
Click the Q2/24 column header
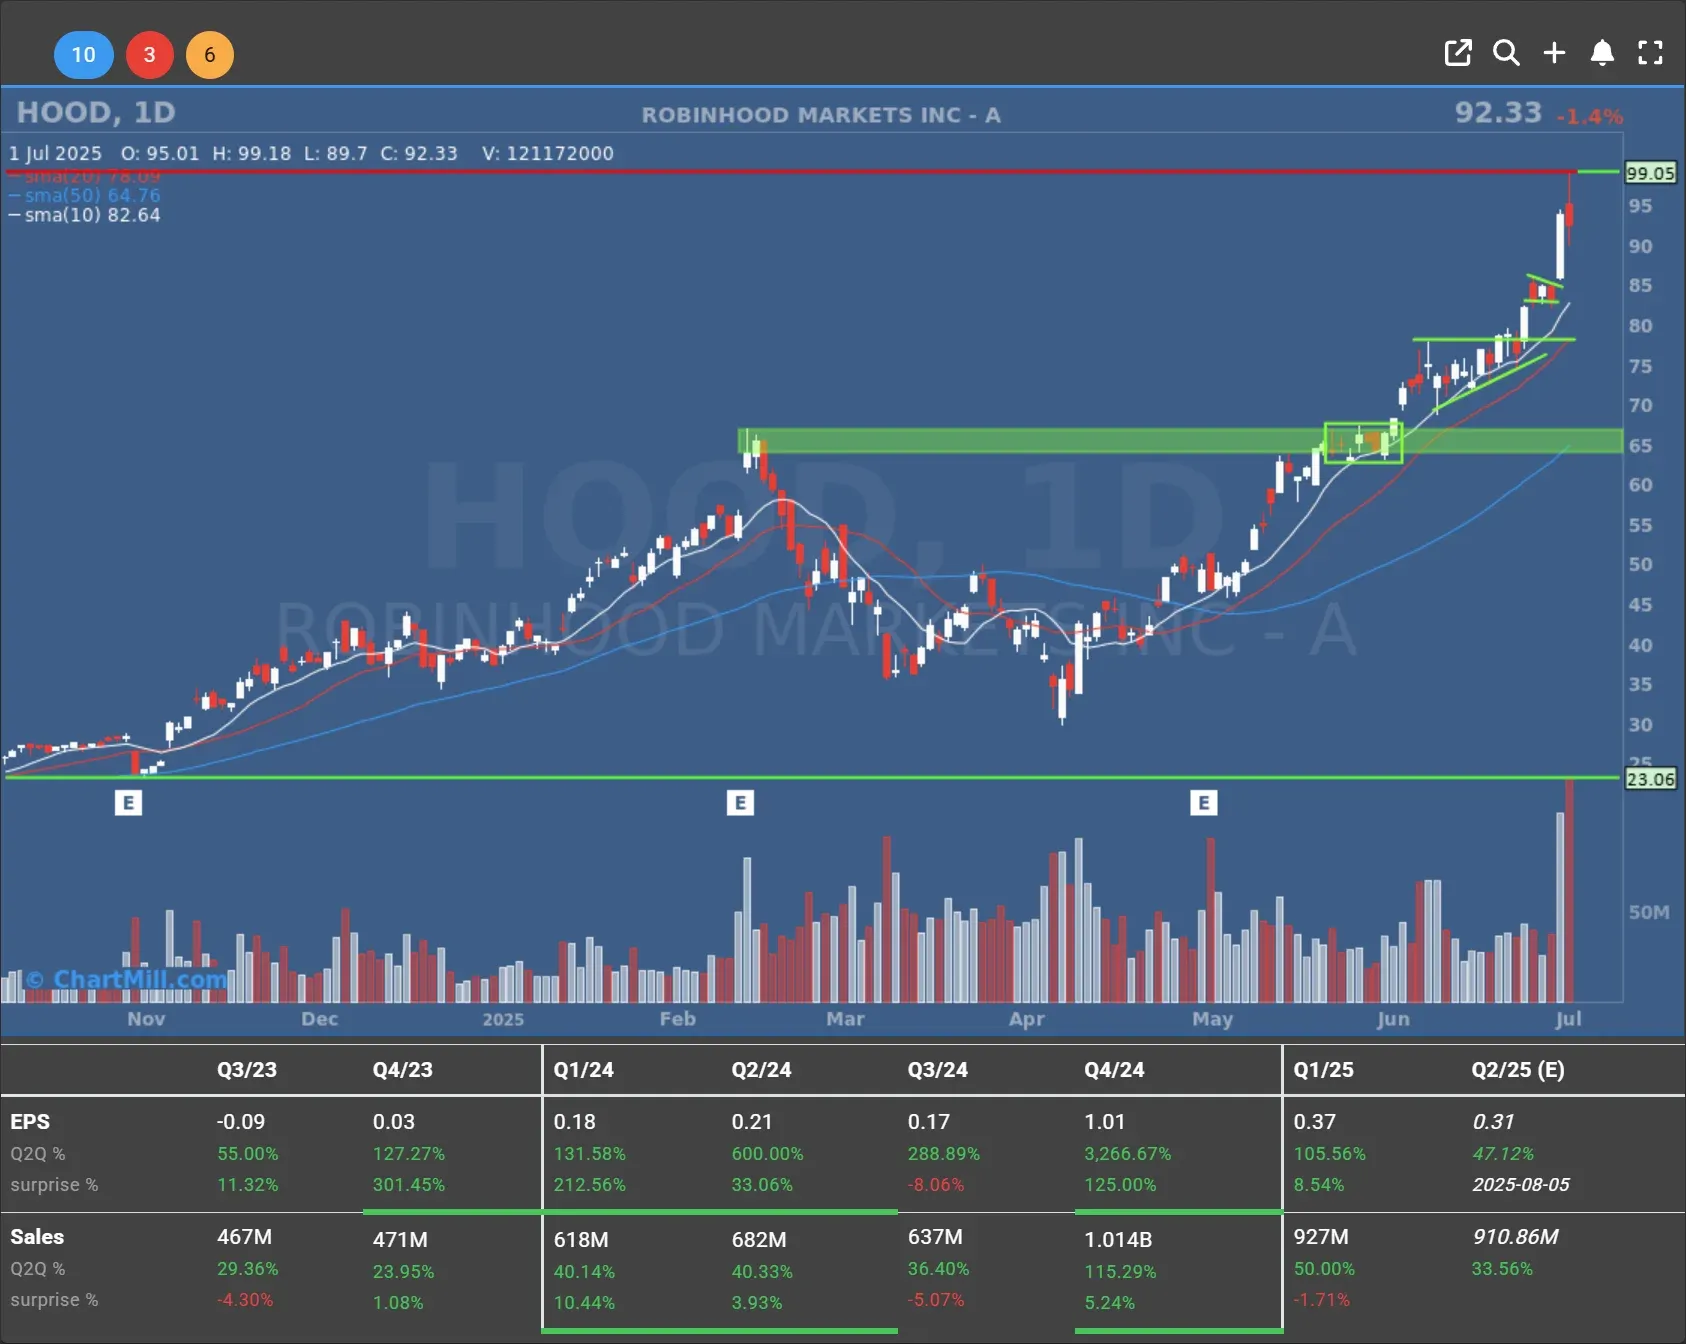point(761,1069)
